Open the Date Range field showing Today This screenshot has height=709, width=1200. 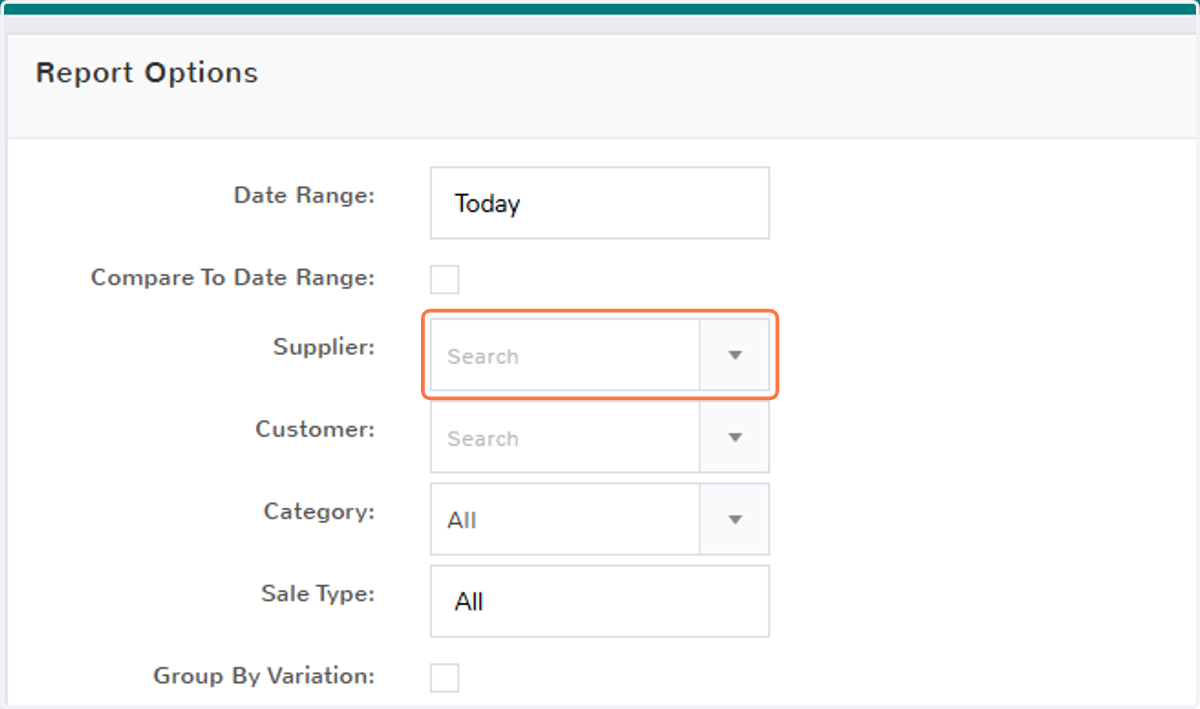600,203
